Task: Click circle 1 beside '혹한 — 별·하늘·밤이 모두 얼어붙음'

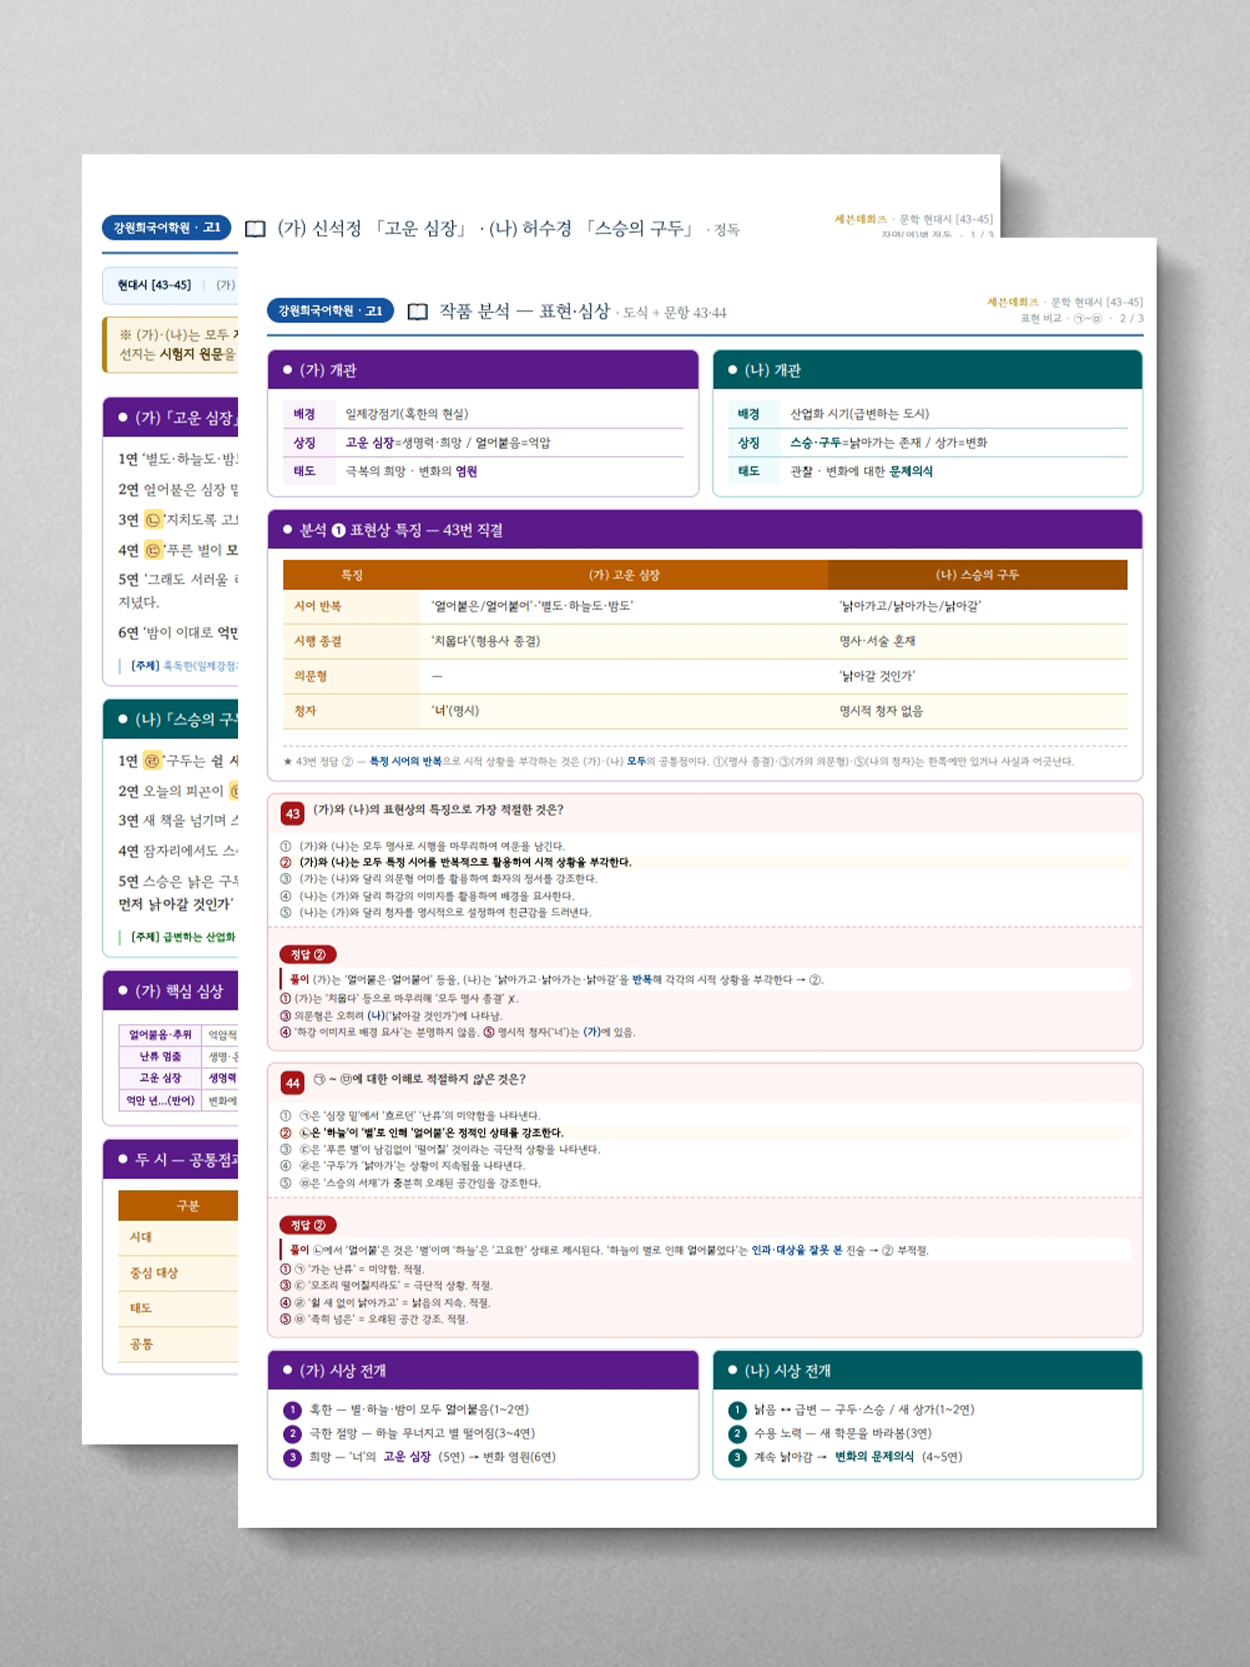Action: (x=292, y=1410)
